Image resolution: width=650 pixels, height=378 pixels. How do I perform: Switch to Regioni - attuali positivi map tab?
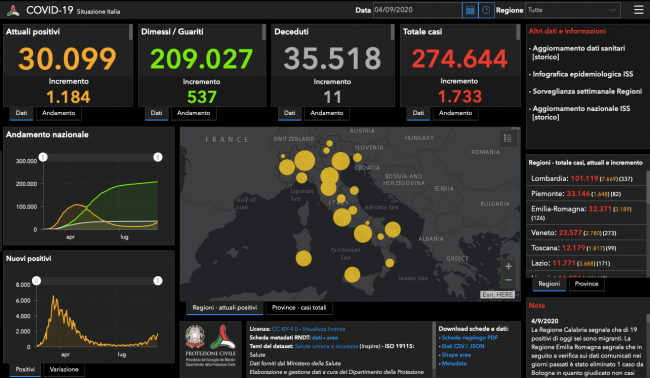(225, 308)
